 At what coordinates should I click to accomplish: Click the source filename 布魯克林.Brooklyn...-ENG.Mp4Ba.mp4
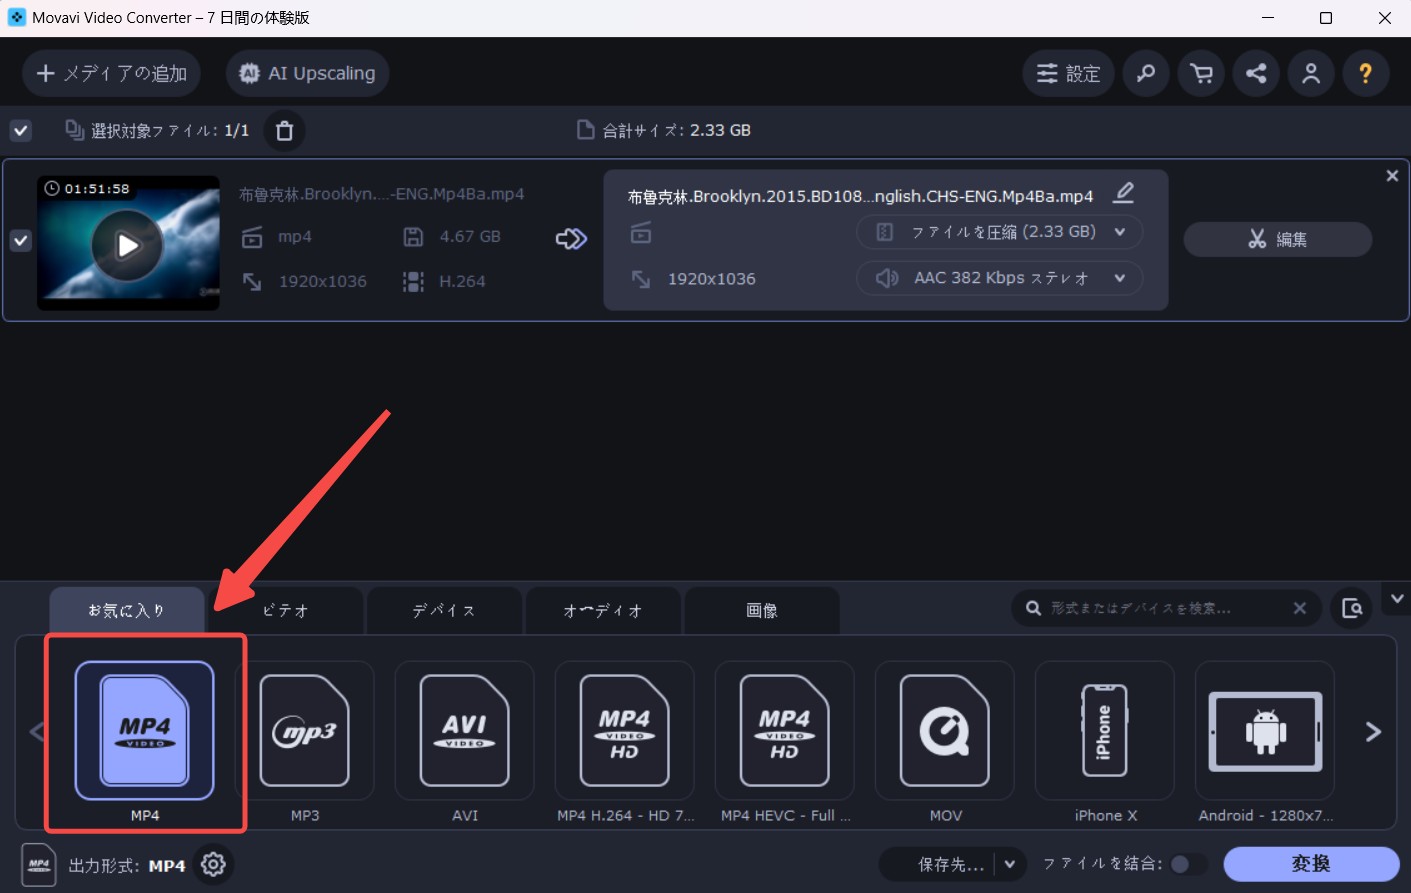point(381,194)
